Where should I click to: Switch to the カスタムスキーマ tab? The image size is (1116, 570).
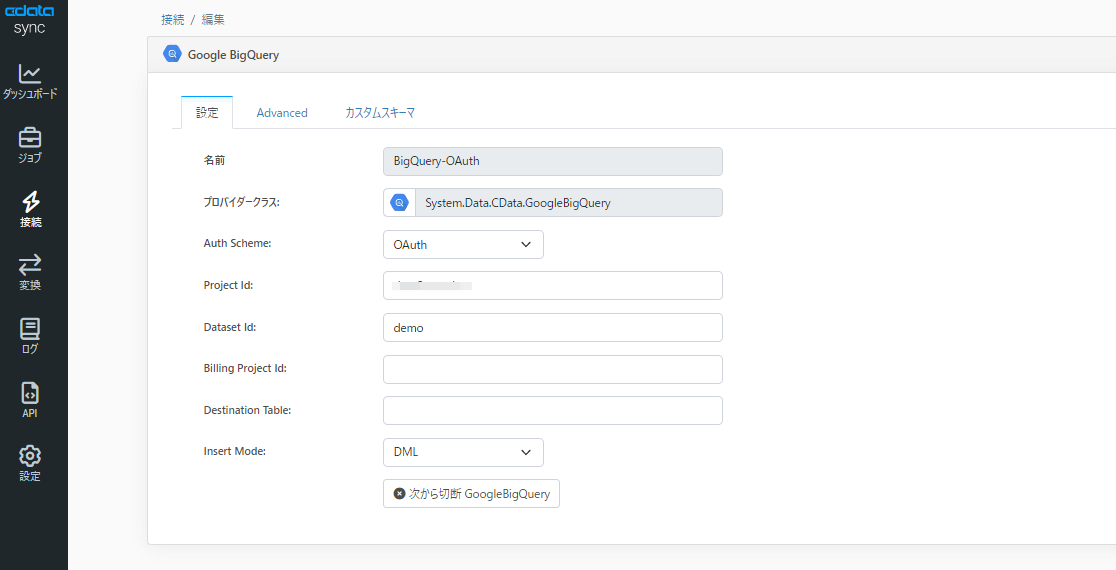380,113
